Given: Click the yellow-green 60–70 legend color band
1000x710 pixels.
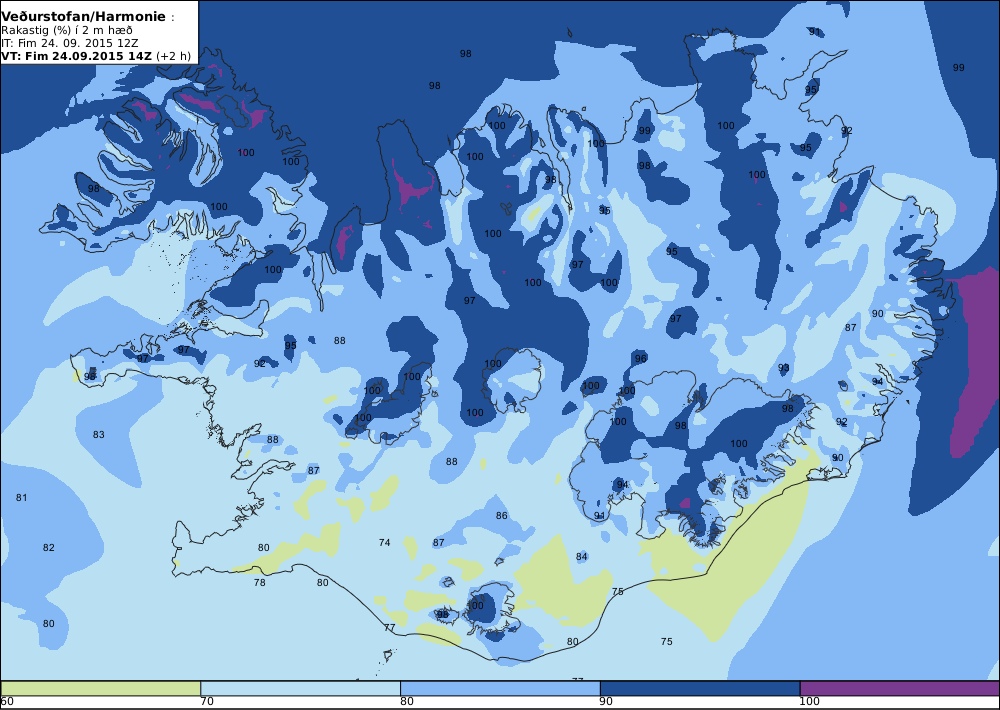Looking at the screenshot, I should (100, 688).
